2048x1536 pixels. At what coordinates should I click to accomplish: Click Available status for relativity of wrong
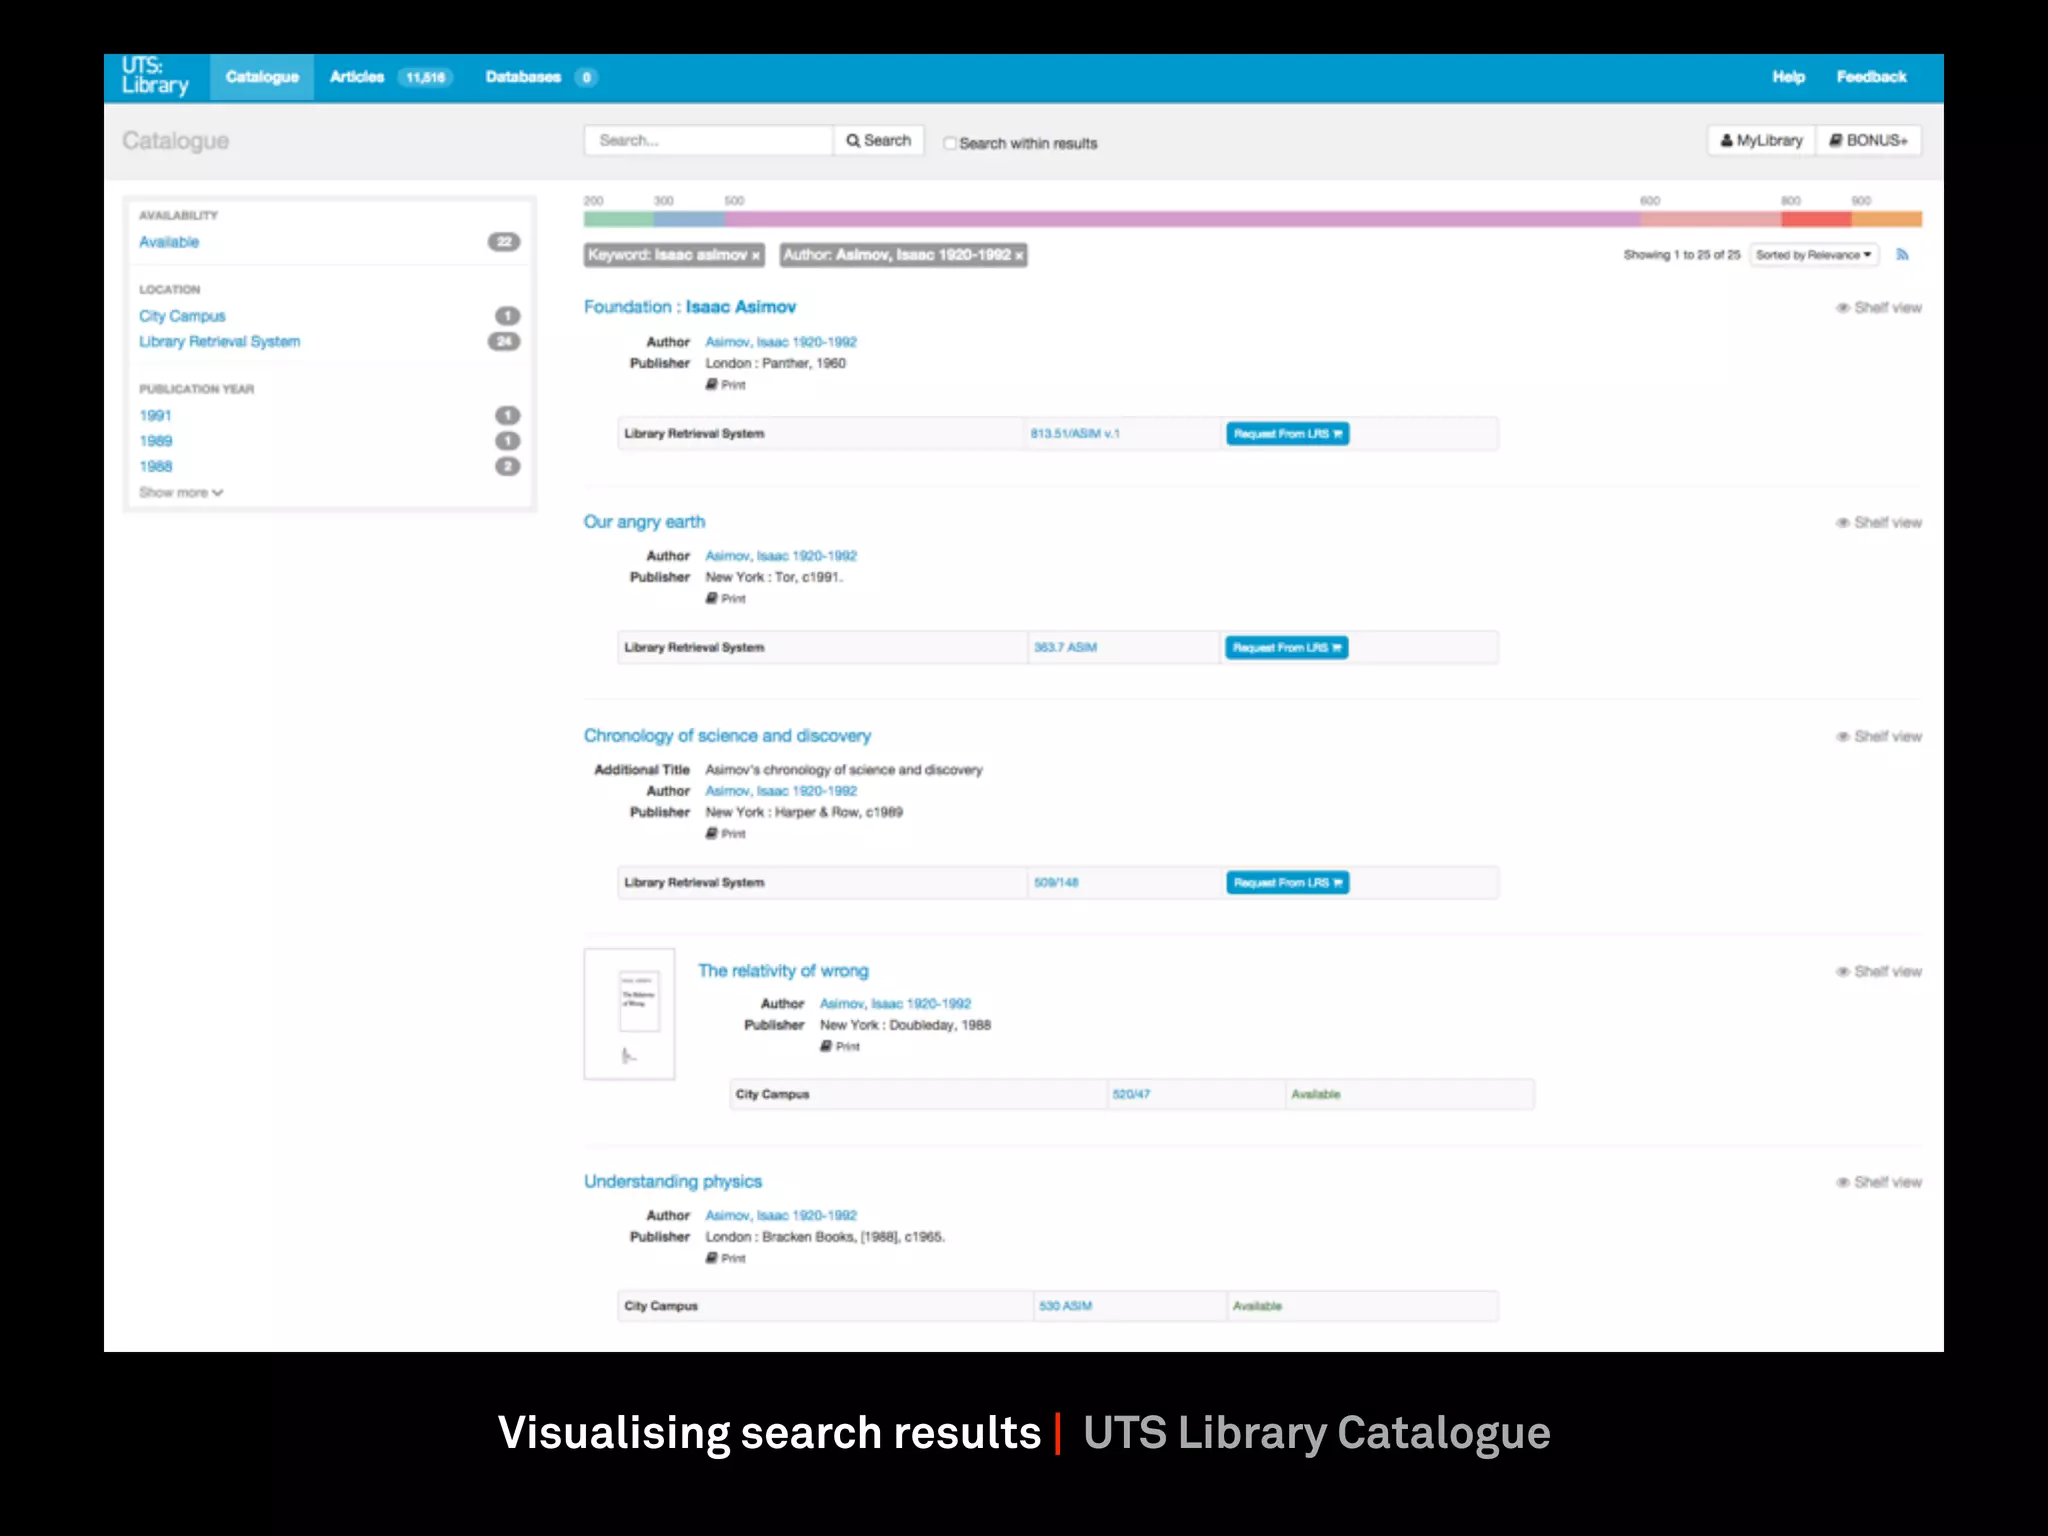1315,1095
